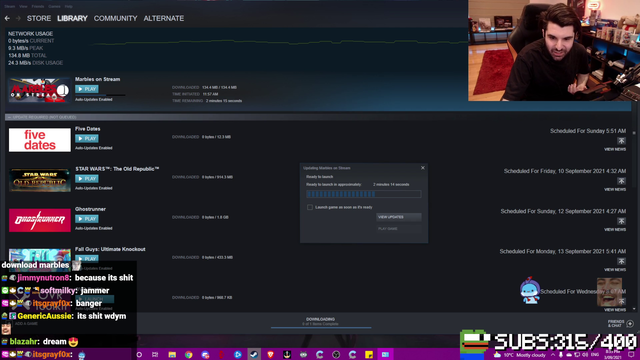The width and height of the screenshot is (640, 360).
Task: Move STAR WARS update to top of queue
Action: point(621,181)
